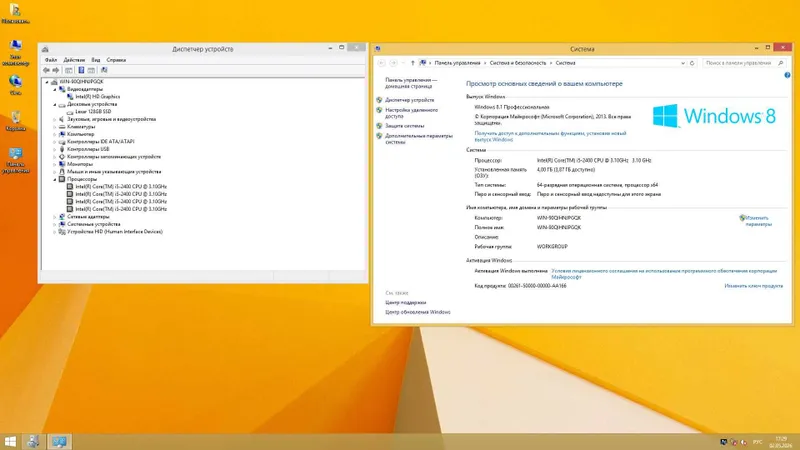800x450 pixels.
Task: Click the refresh icon in Система address bar
Action: pyautogui.click(x=692, y=63)
